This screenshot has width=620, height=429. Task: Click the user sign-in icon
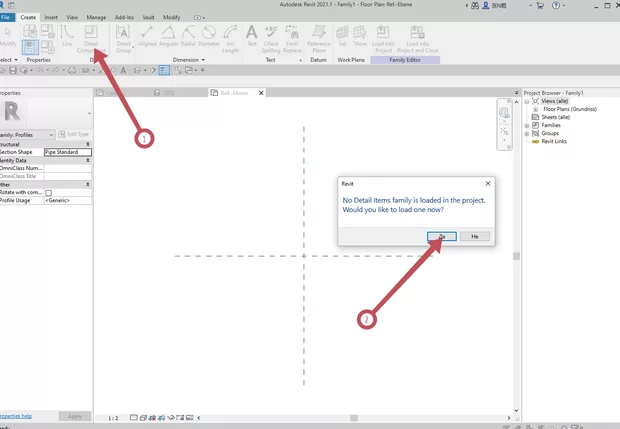pyautogui.click(x=486, y=6)
